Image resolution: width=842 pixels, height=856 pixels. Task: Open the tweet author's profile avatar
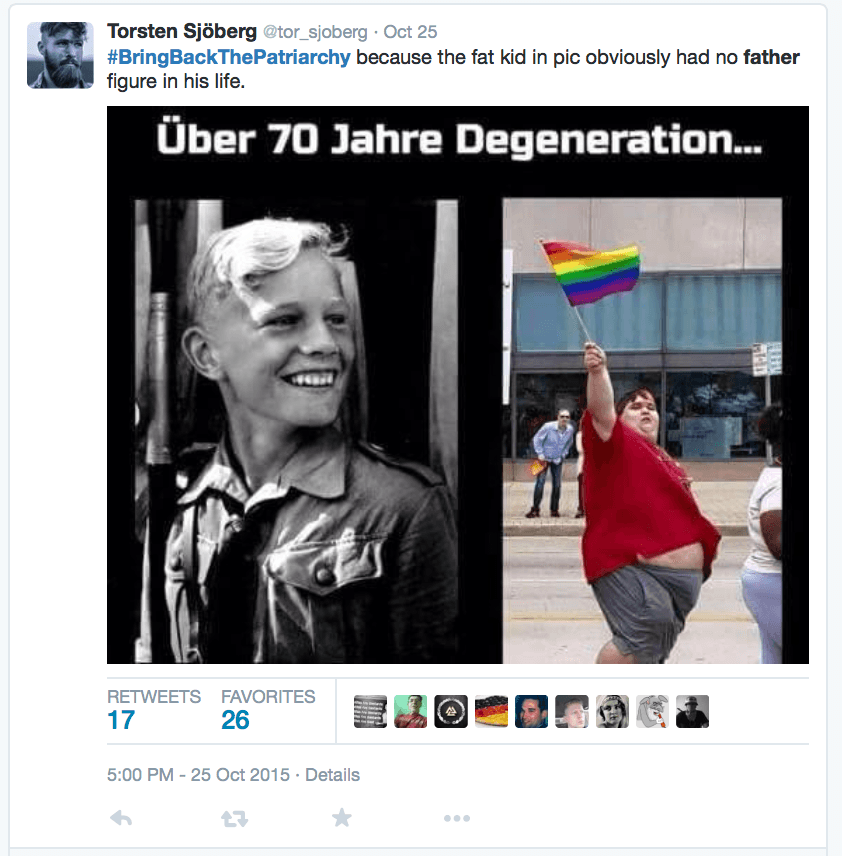click(x=60, y=55)
